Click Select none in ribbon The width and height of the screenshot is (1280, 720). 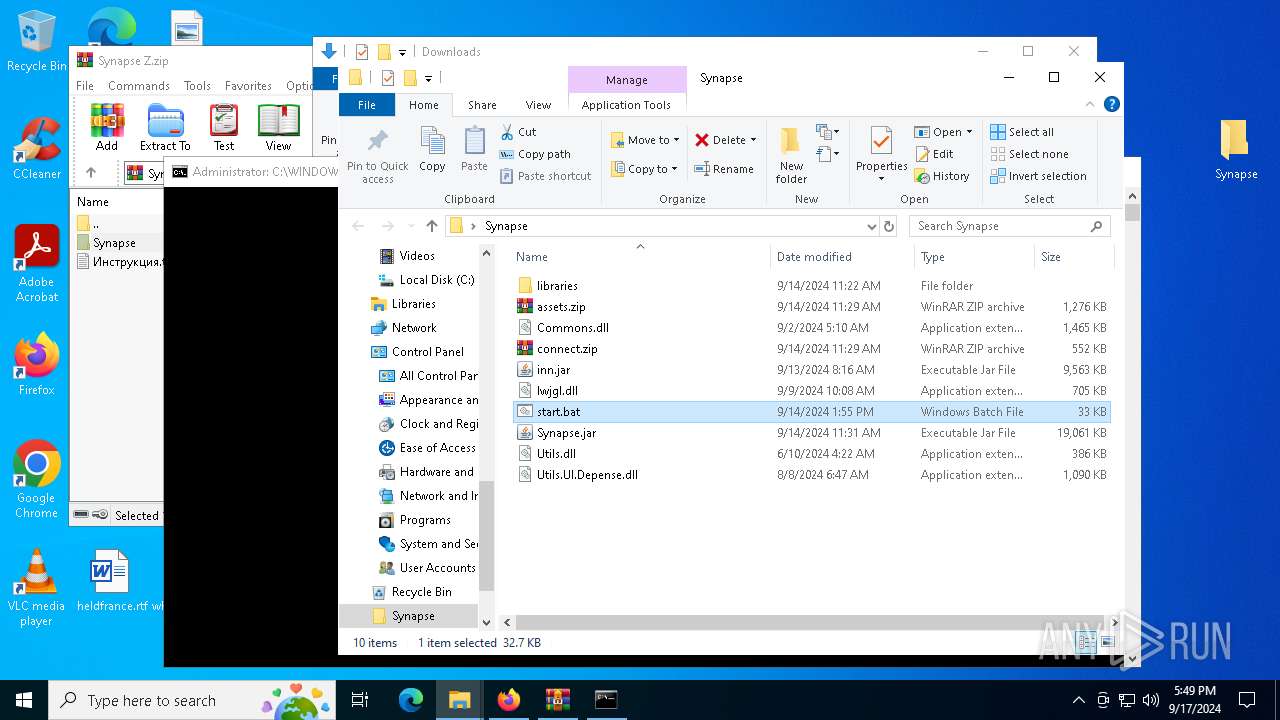tap(1029, 154)
